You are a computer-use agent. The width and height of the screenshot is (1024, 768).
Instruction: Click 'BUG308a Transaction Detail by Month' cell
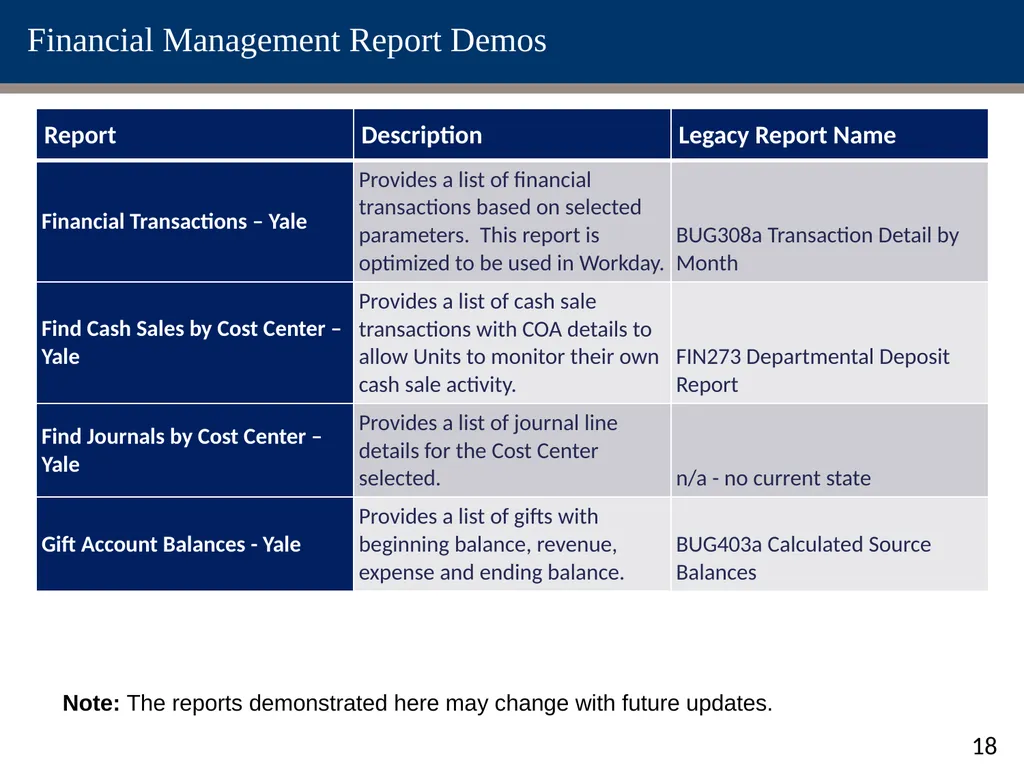coord(829,221)
